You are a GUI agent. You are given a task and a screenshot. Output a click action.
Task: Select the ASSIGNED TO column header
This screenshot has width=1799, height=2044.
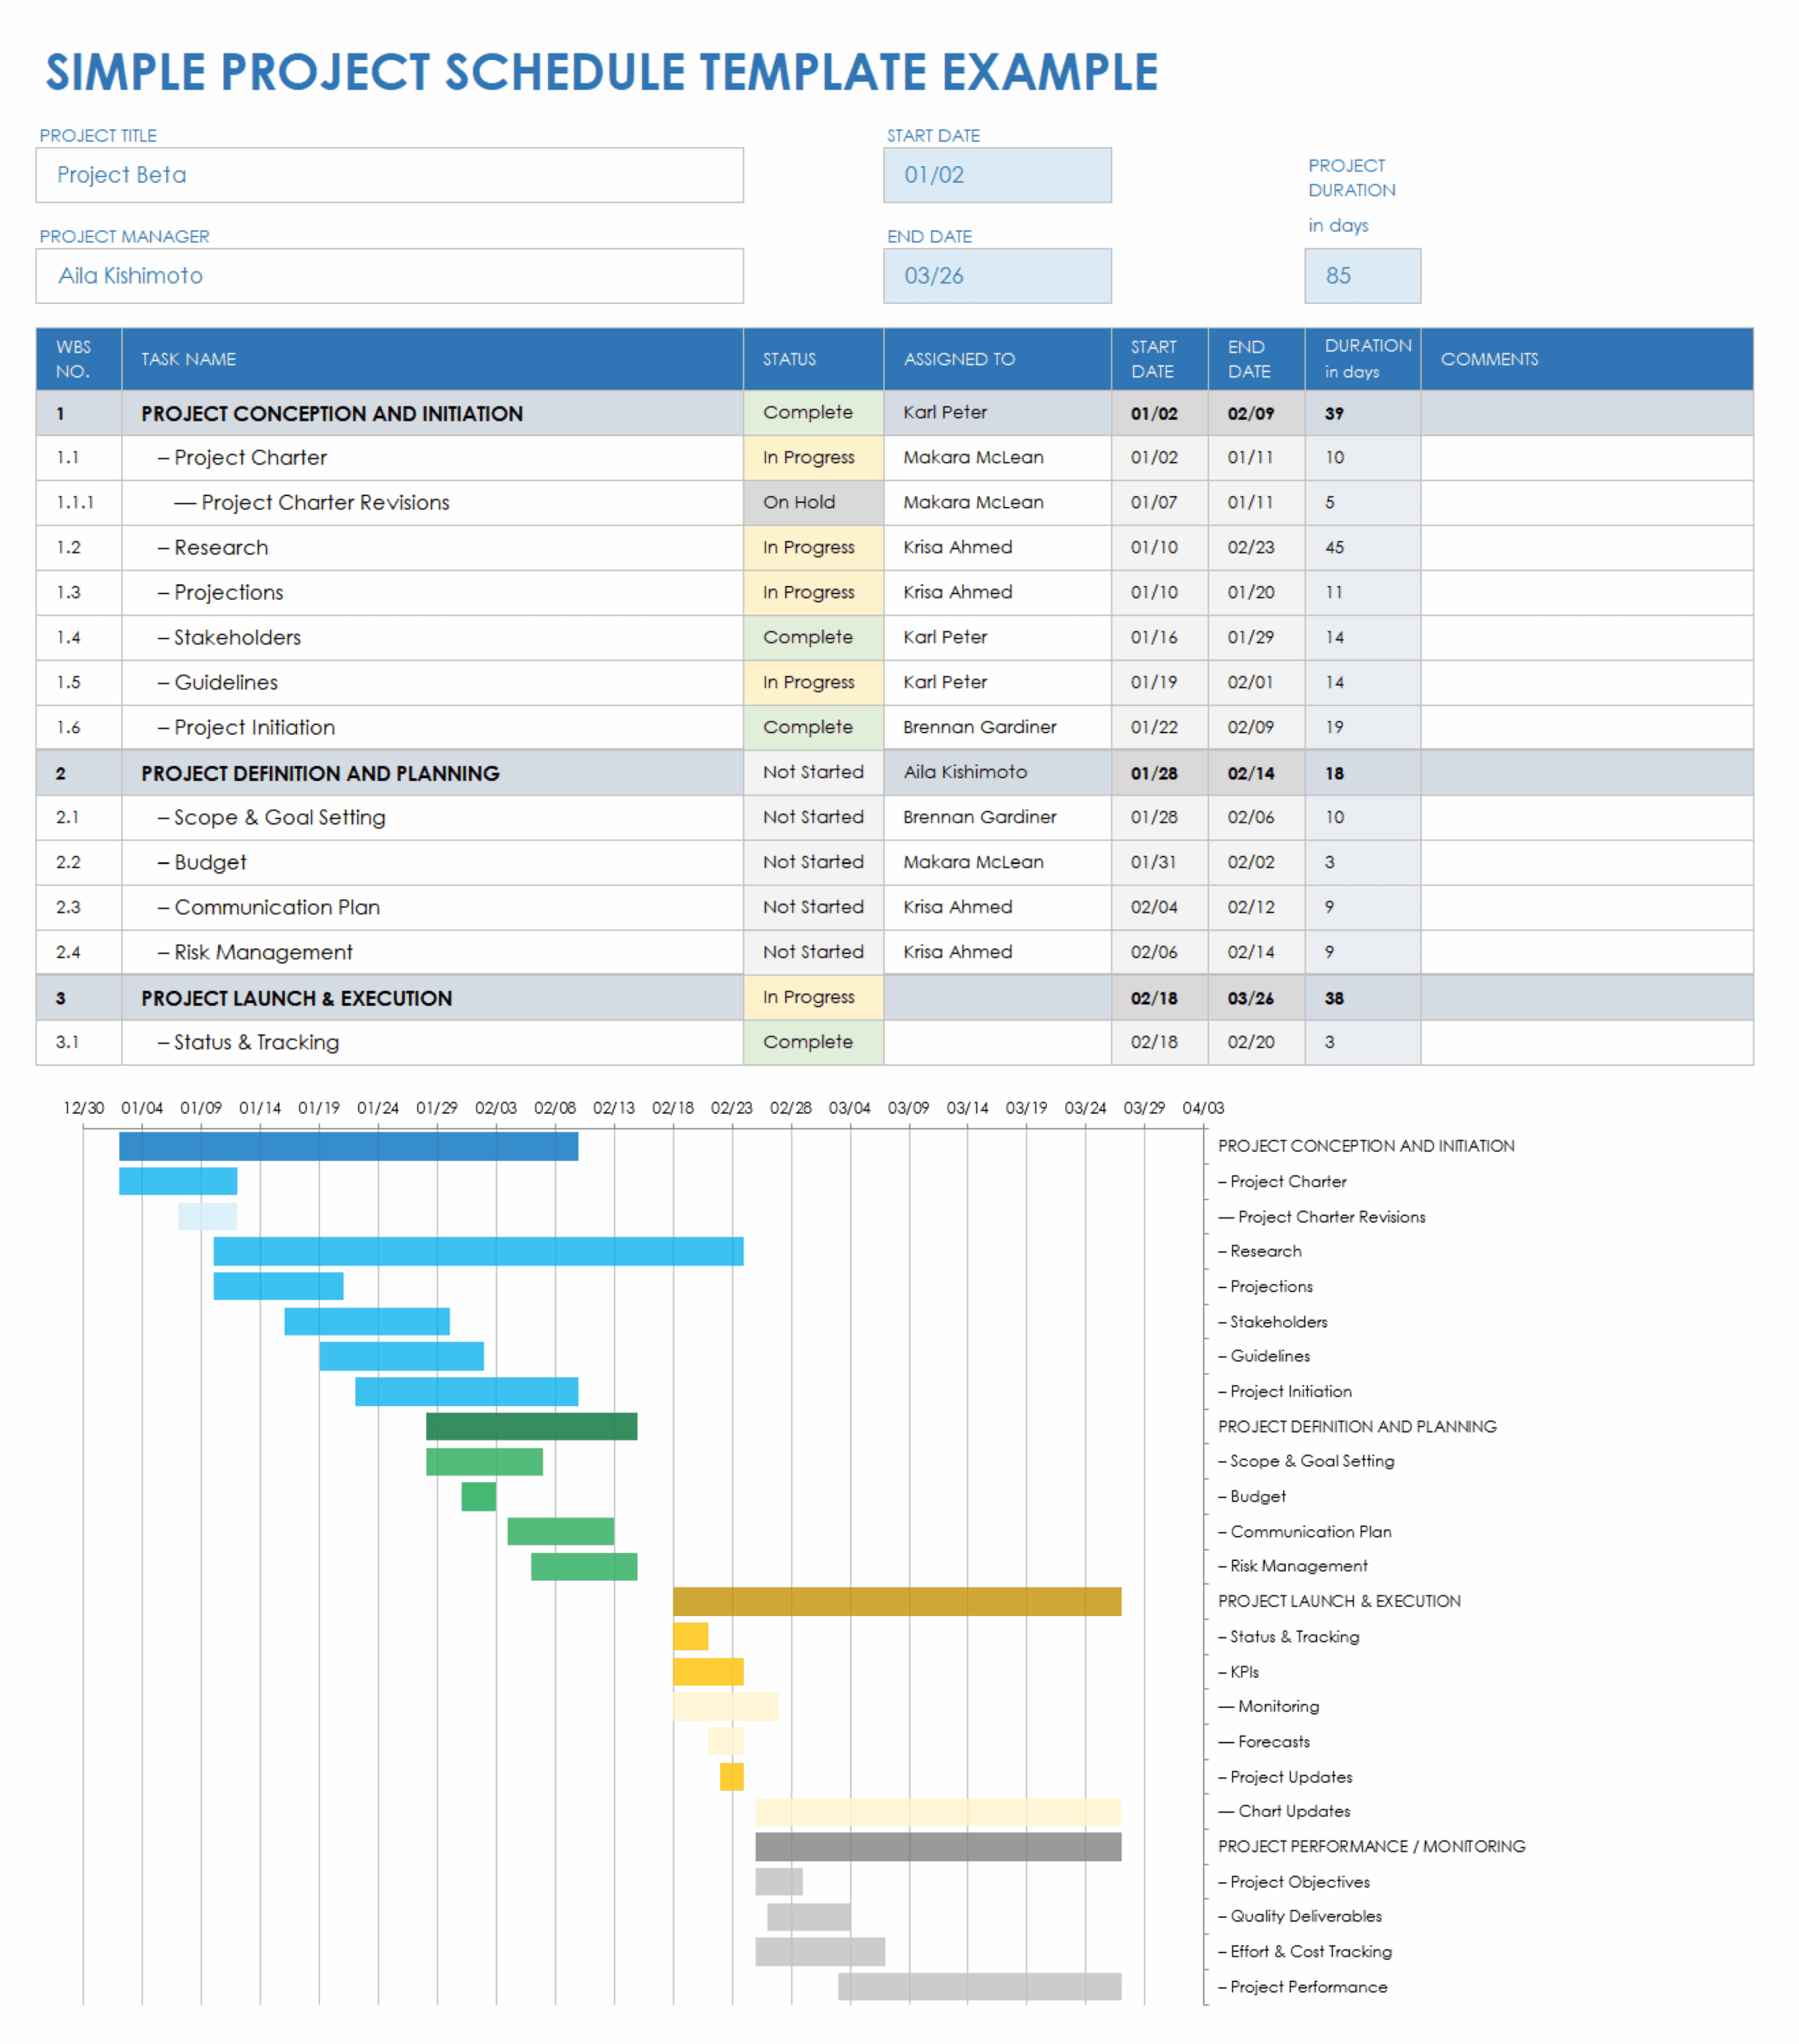(958, 359)
